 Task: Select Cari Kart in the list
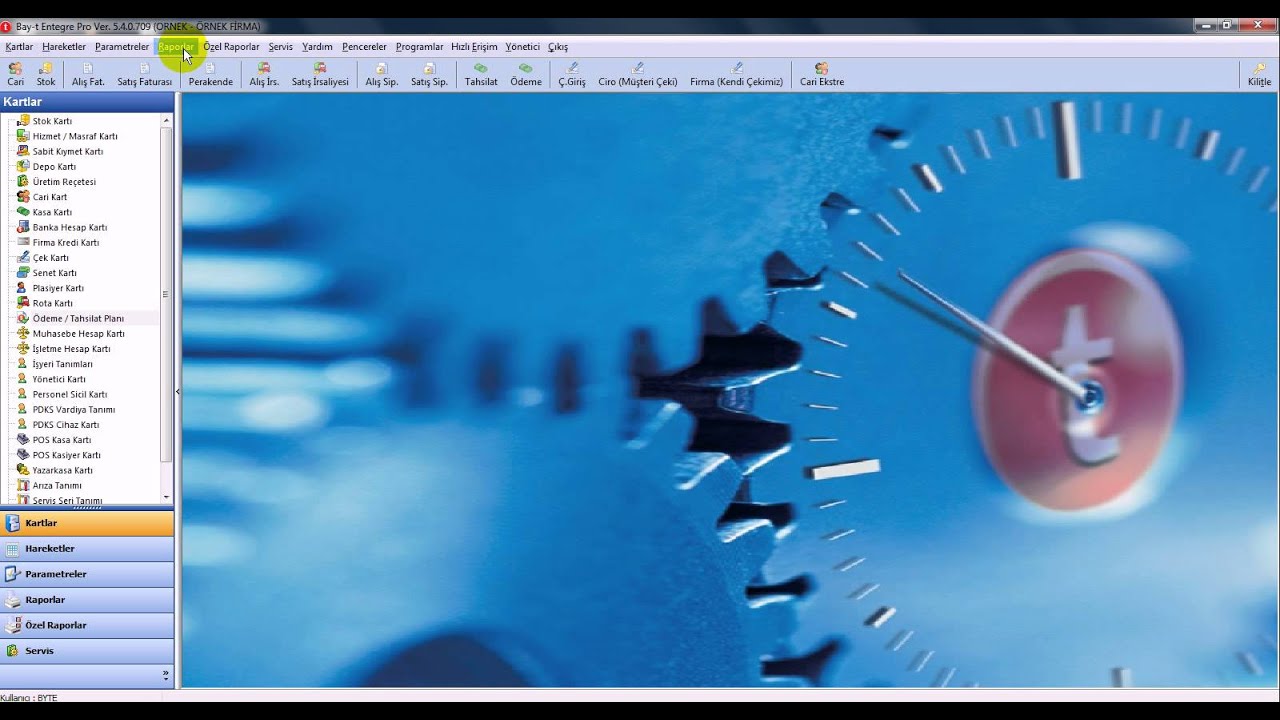pyautogui.click(x=50, y=197)
